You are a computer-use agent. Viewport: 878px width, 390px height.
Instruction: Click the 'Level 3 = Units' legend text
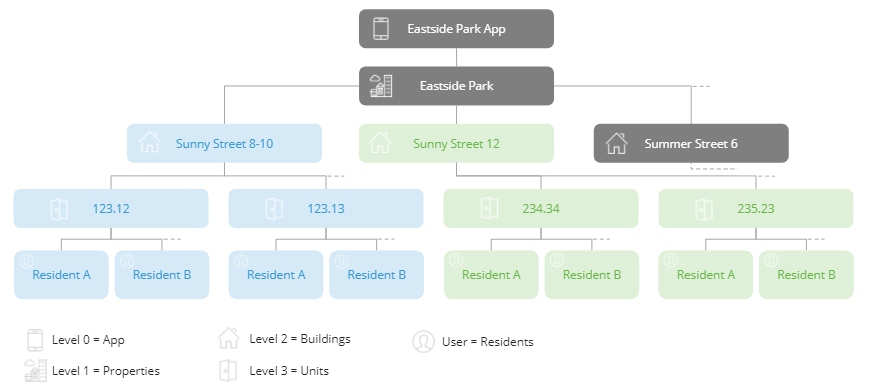coord(289,371)
